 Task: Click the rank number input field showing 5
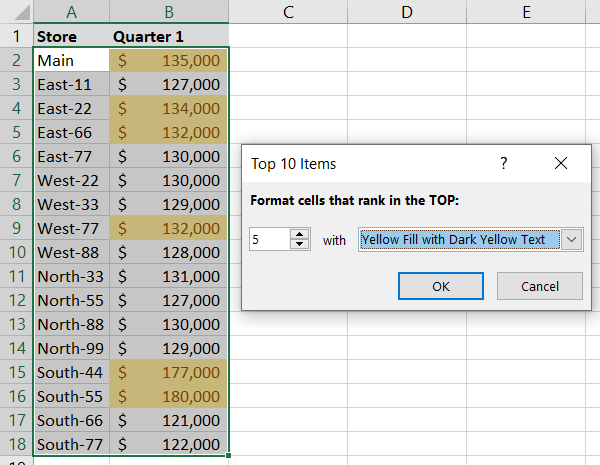click(269, 240)
